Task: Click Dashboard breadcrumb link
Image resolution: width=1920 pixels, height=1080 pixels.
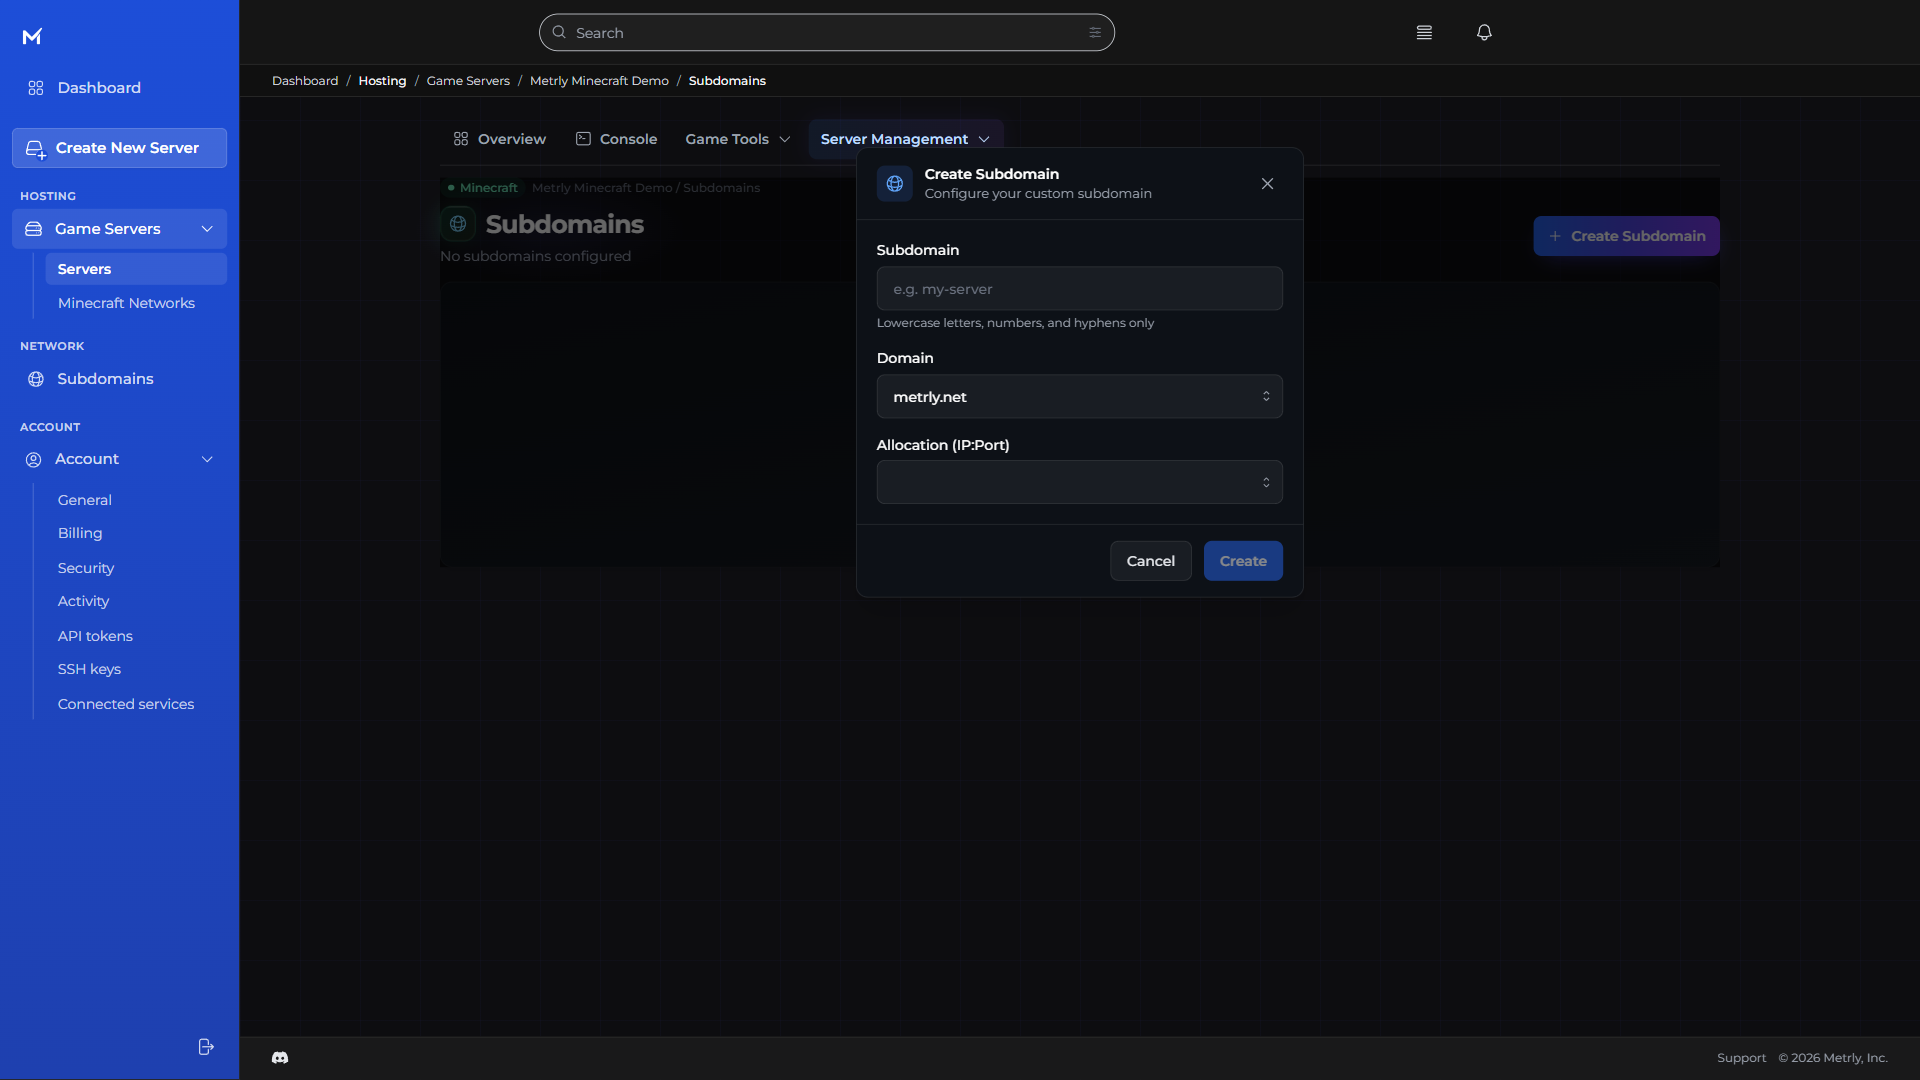Action: pyautogui.click(x=305, y=81)
